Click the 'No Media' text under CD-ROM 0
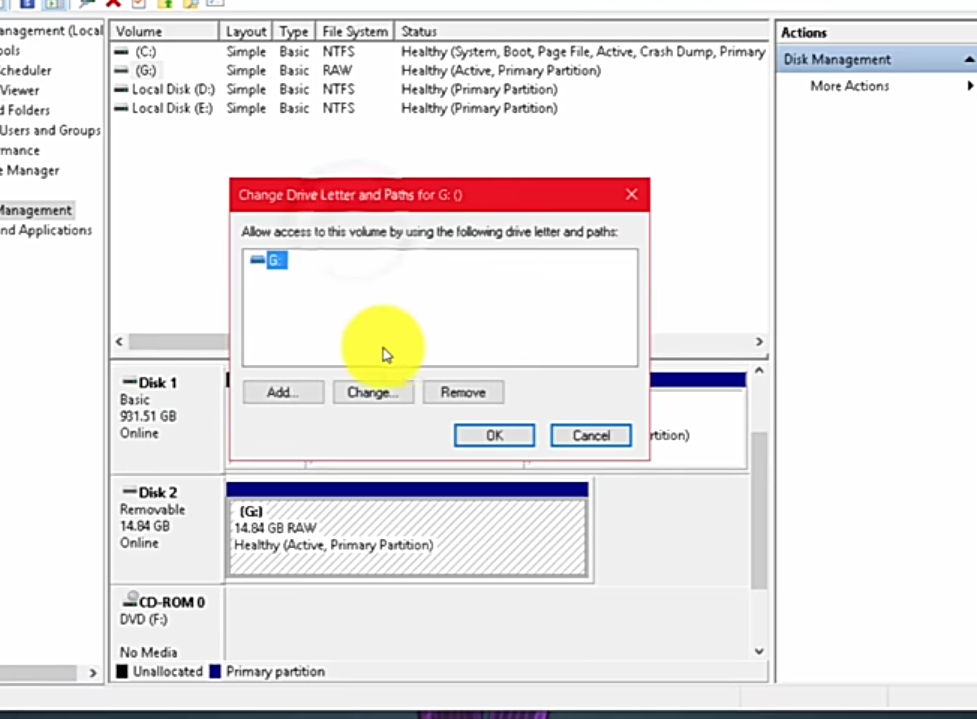 point(148,652)
